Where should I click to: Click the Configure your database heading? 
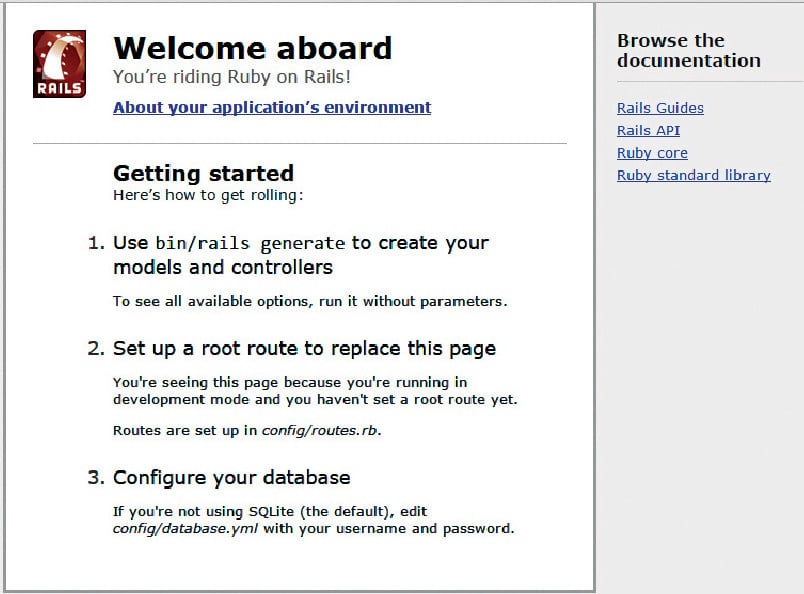[231, 477]
